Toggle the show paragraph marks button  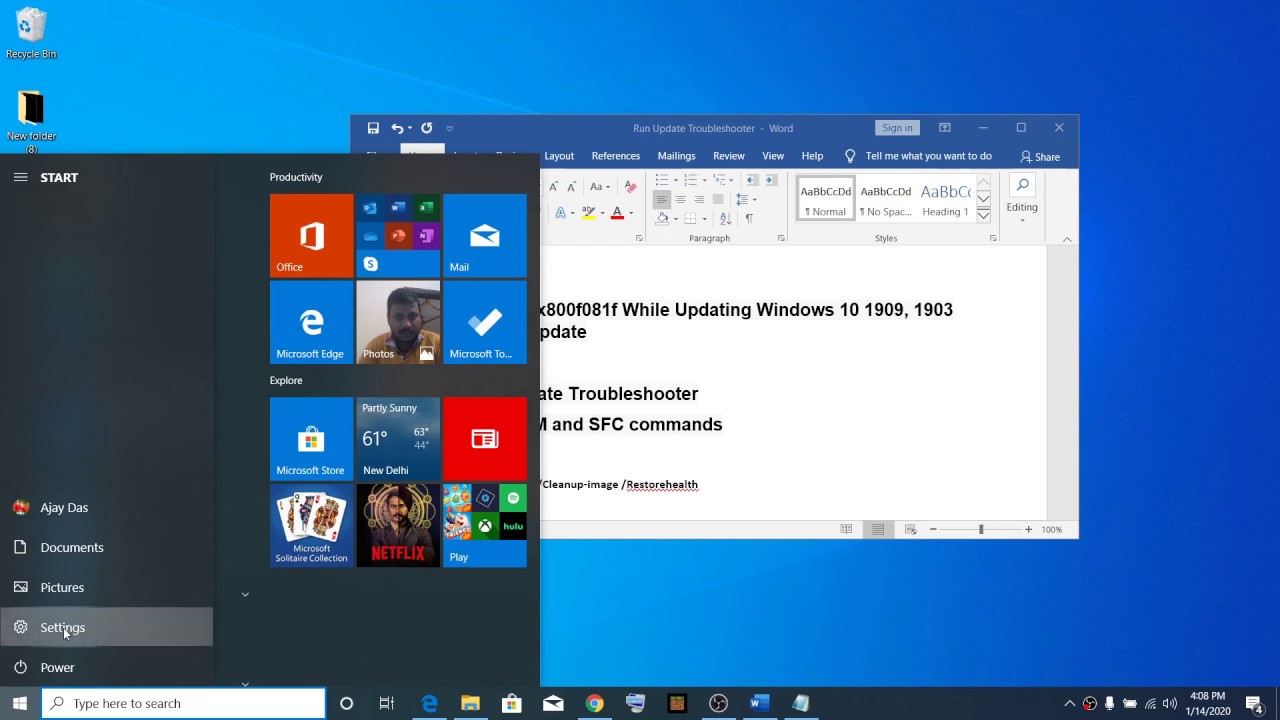coord(749,218)
